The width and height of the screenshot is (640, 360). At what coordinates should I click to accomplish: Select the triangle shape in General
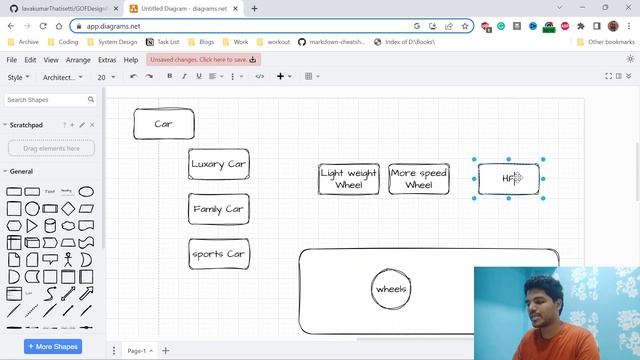[x=32, y=226]
